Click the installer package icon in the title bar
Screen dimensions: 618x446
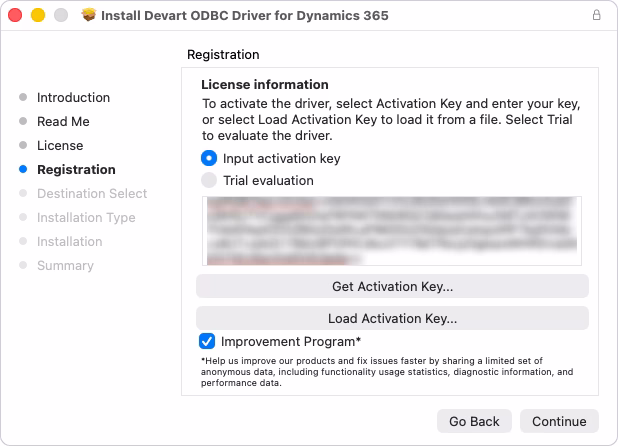[89, 15]
